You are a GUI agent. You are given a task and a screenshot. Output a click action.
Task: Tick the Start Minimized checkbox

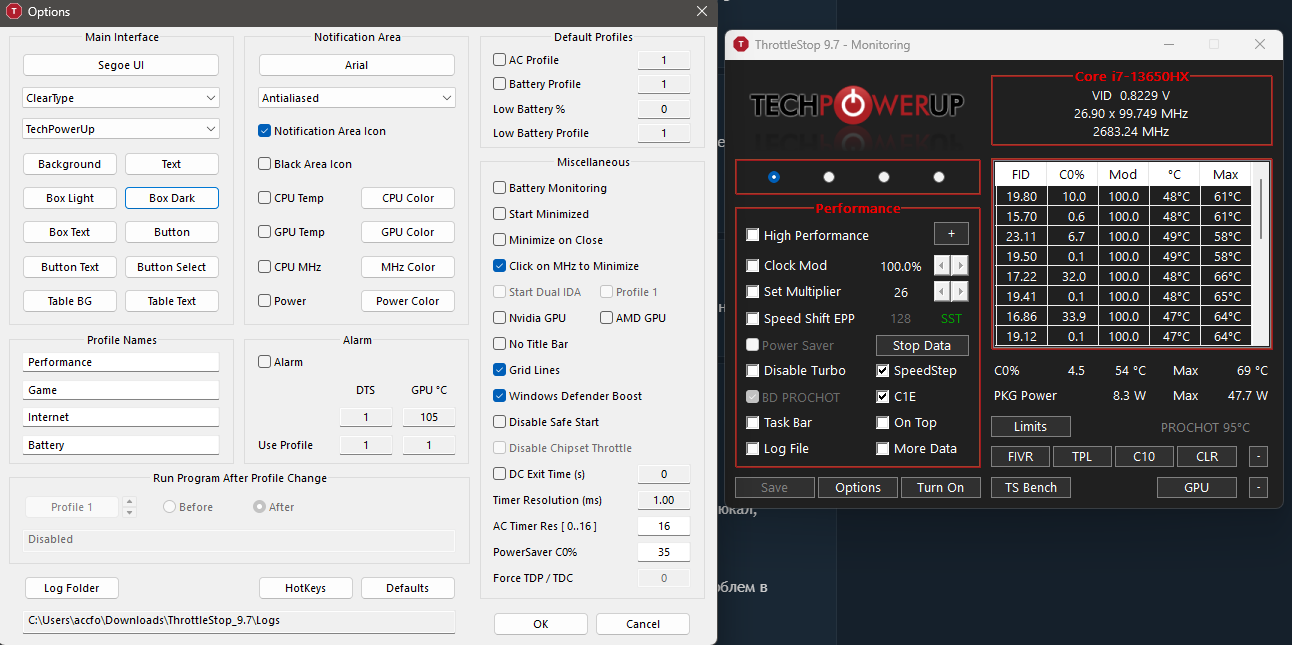500,214
